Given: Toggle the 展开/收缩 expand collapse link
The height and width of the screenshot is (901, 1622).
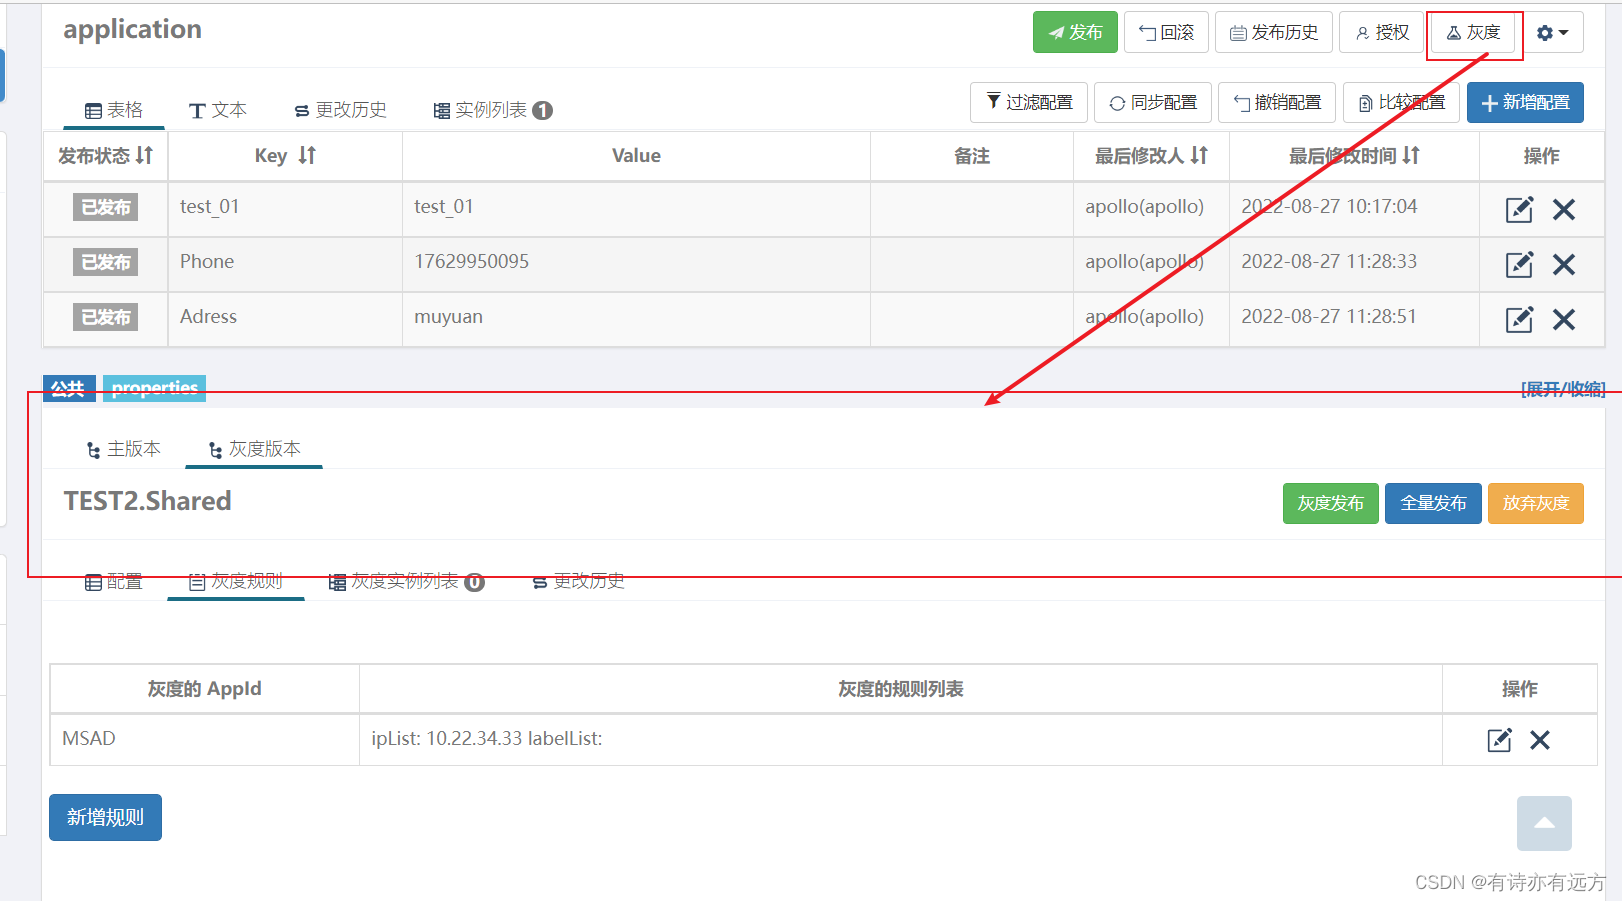Looking at the screenshot, I should (x=1563, y=389).
